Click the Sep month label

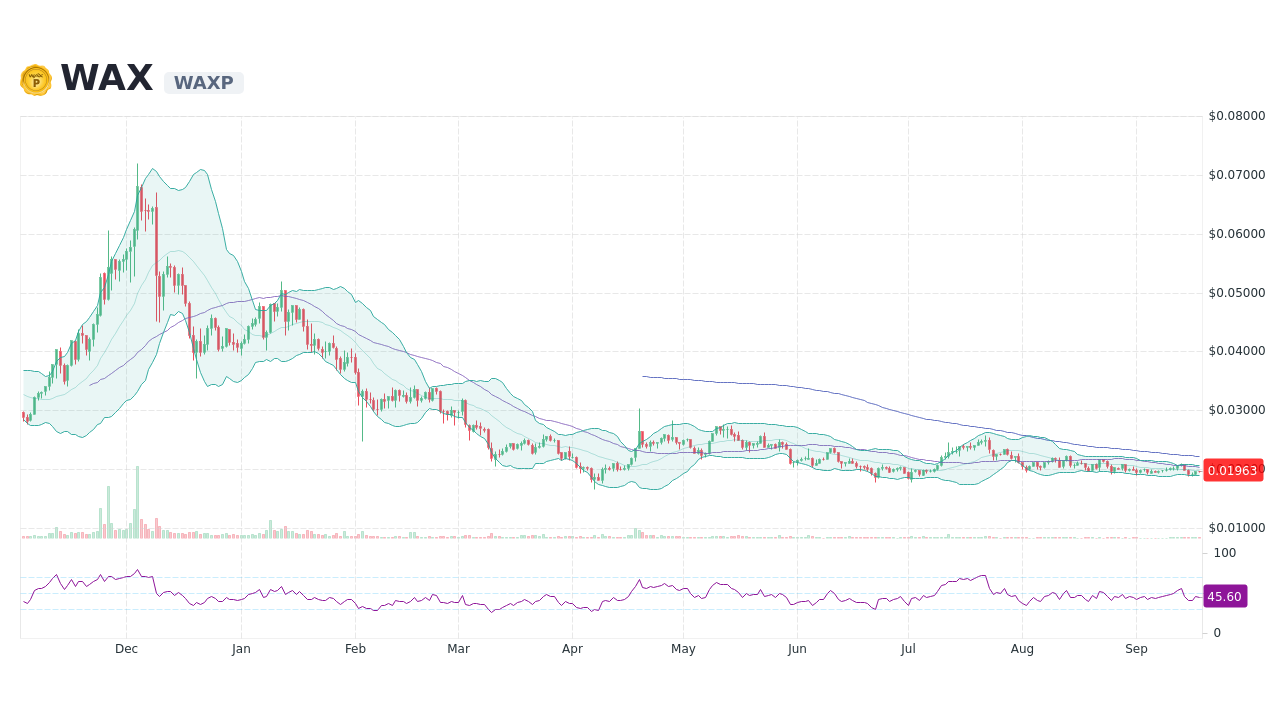(x=1136, y=649)
